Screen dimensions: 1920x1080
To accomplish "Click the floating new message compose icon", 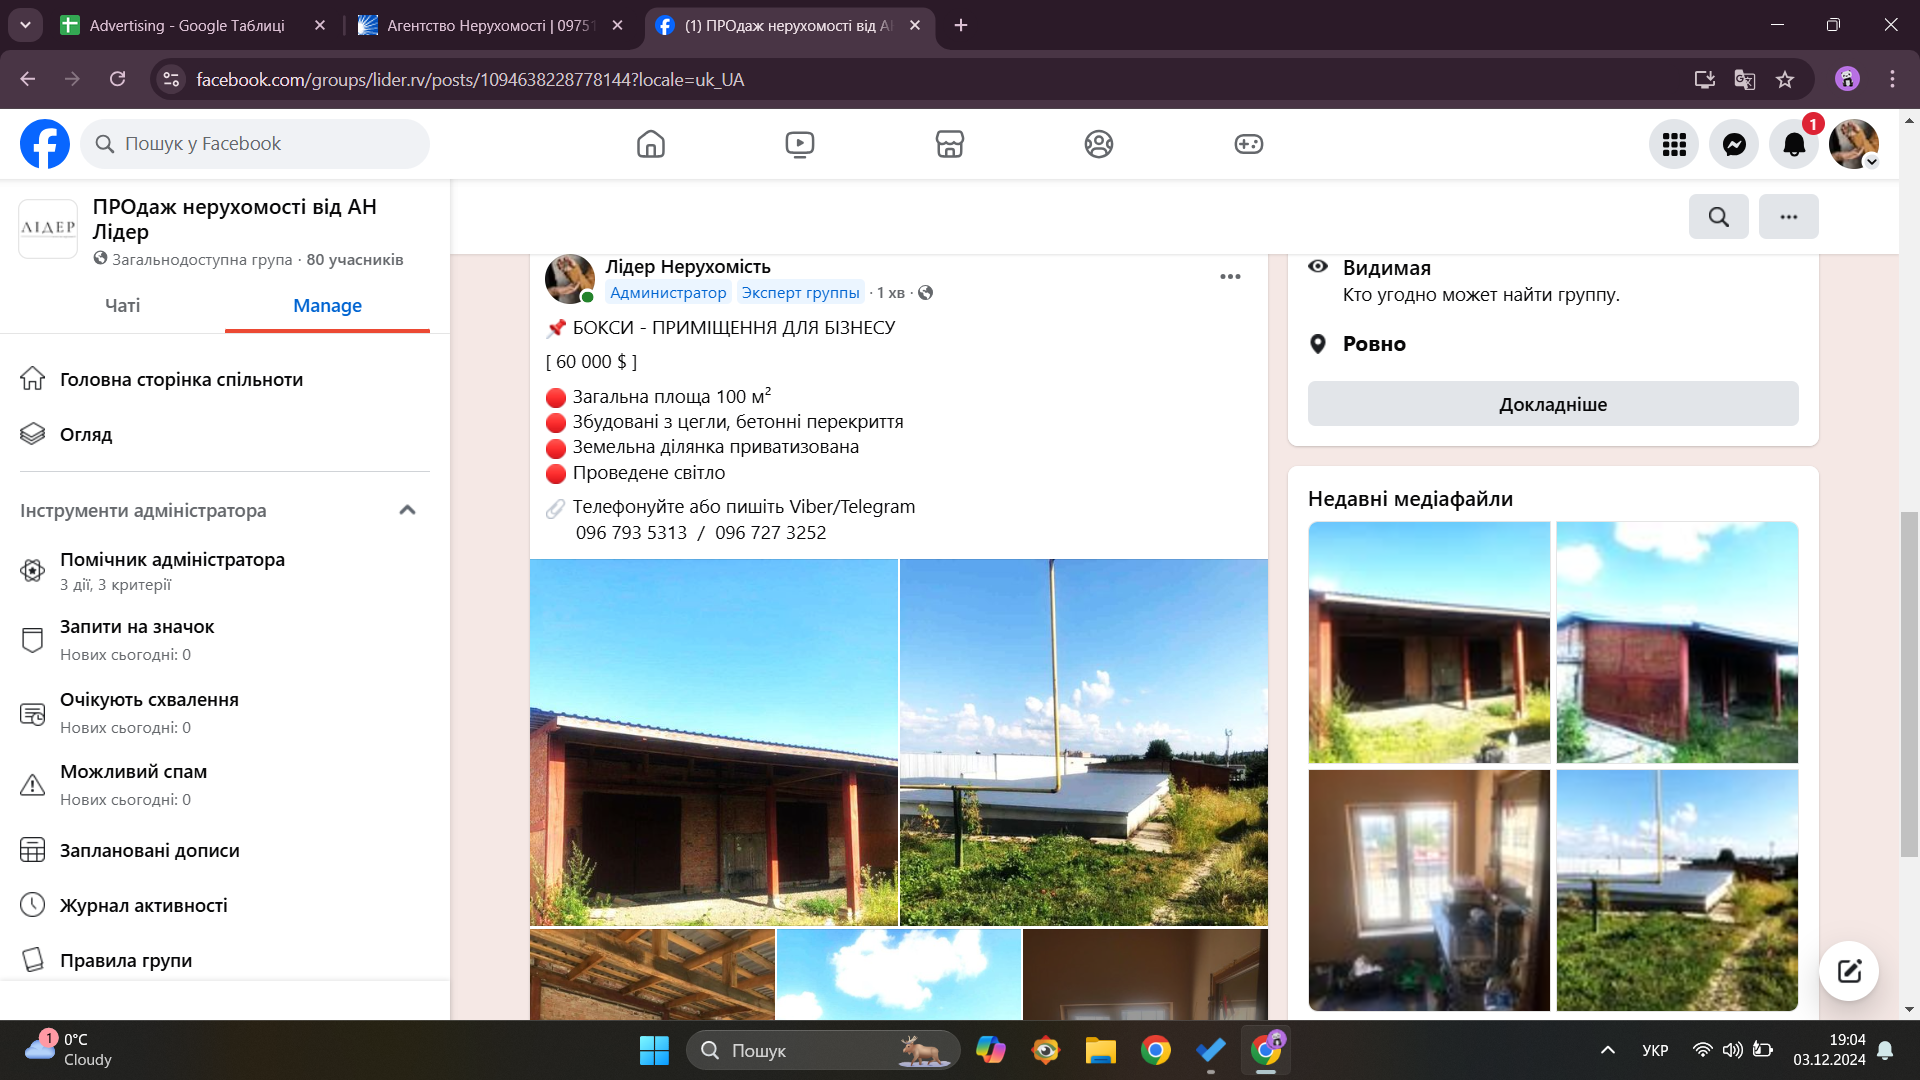I will click(x=1848, y=970).
